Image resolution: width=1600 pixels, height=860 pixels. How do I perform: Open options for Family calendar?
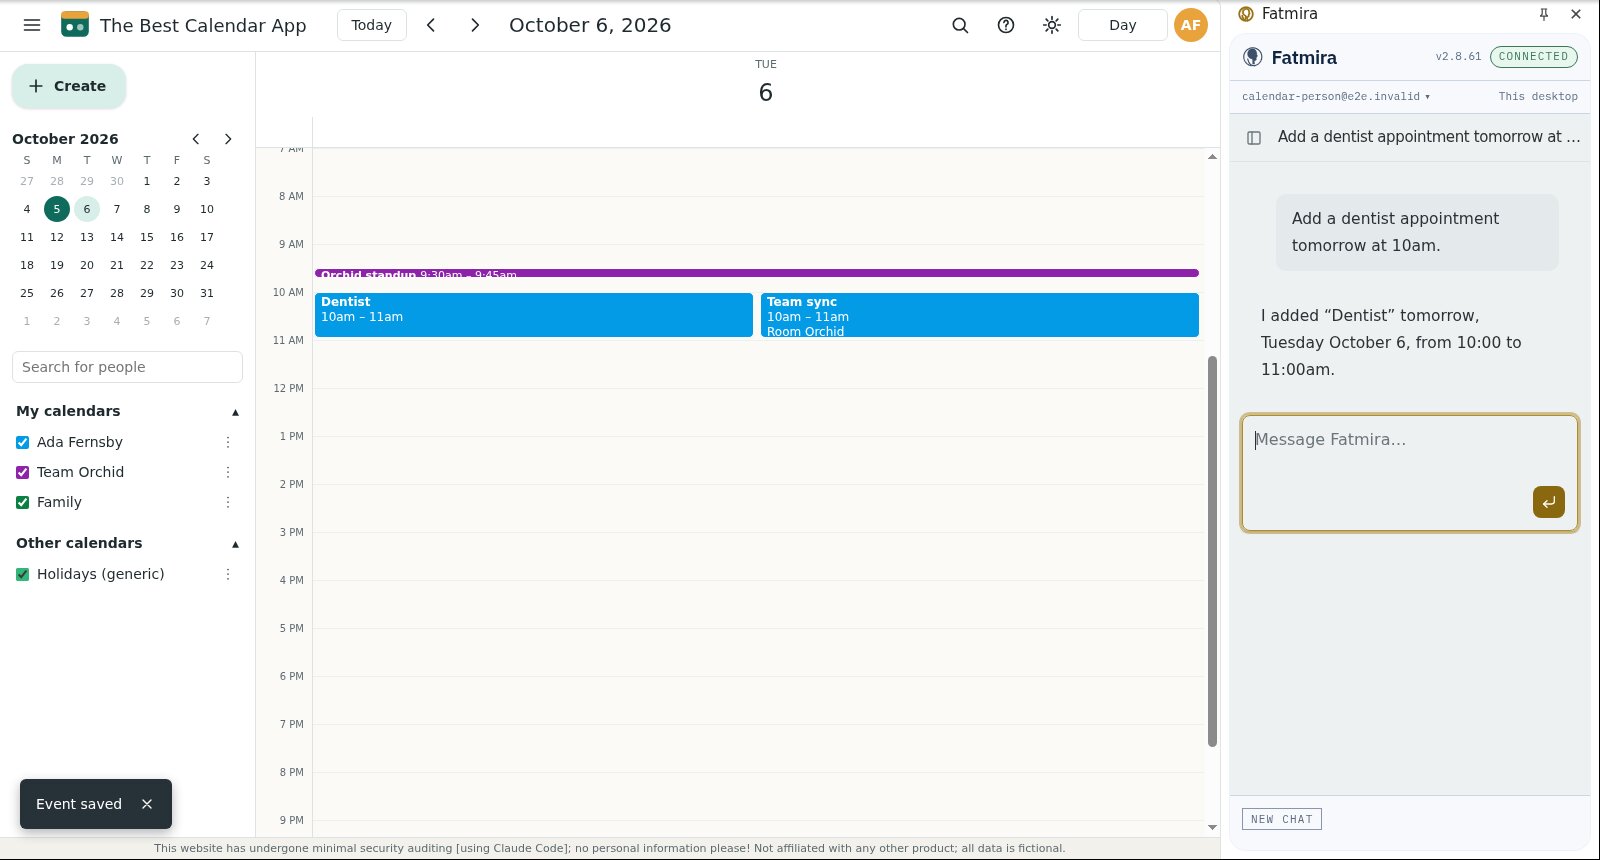[228, 502]
